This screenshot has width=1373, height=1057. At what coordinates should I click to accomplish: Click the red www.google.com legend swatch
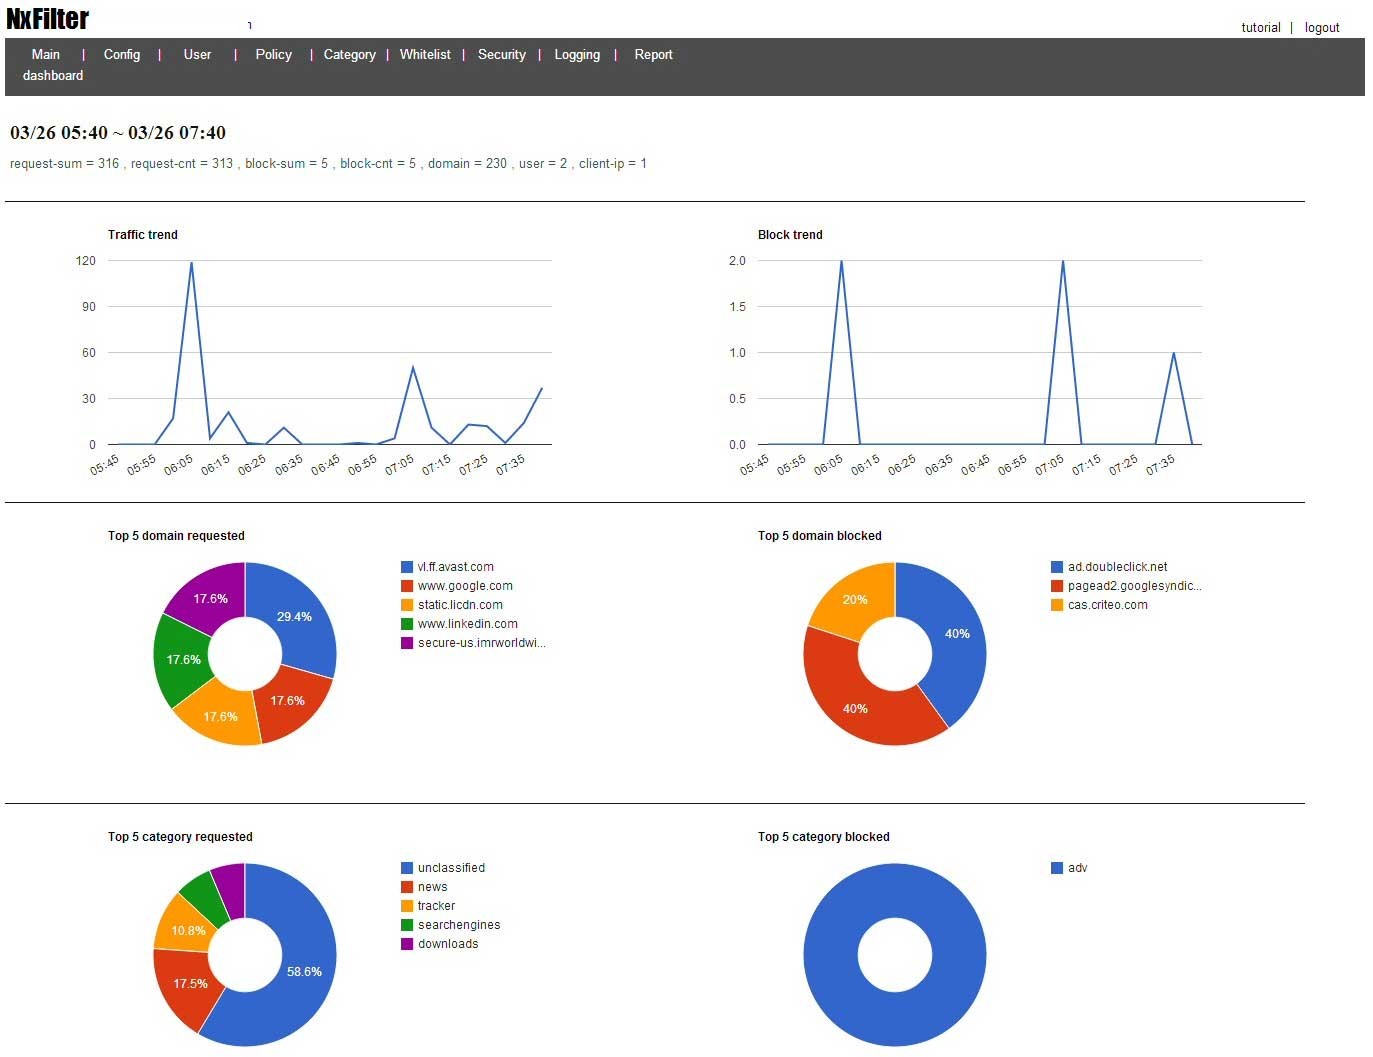tap(407, 586)
